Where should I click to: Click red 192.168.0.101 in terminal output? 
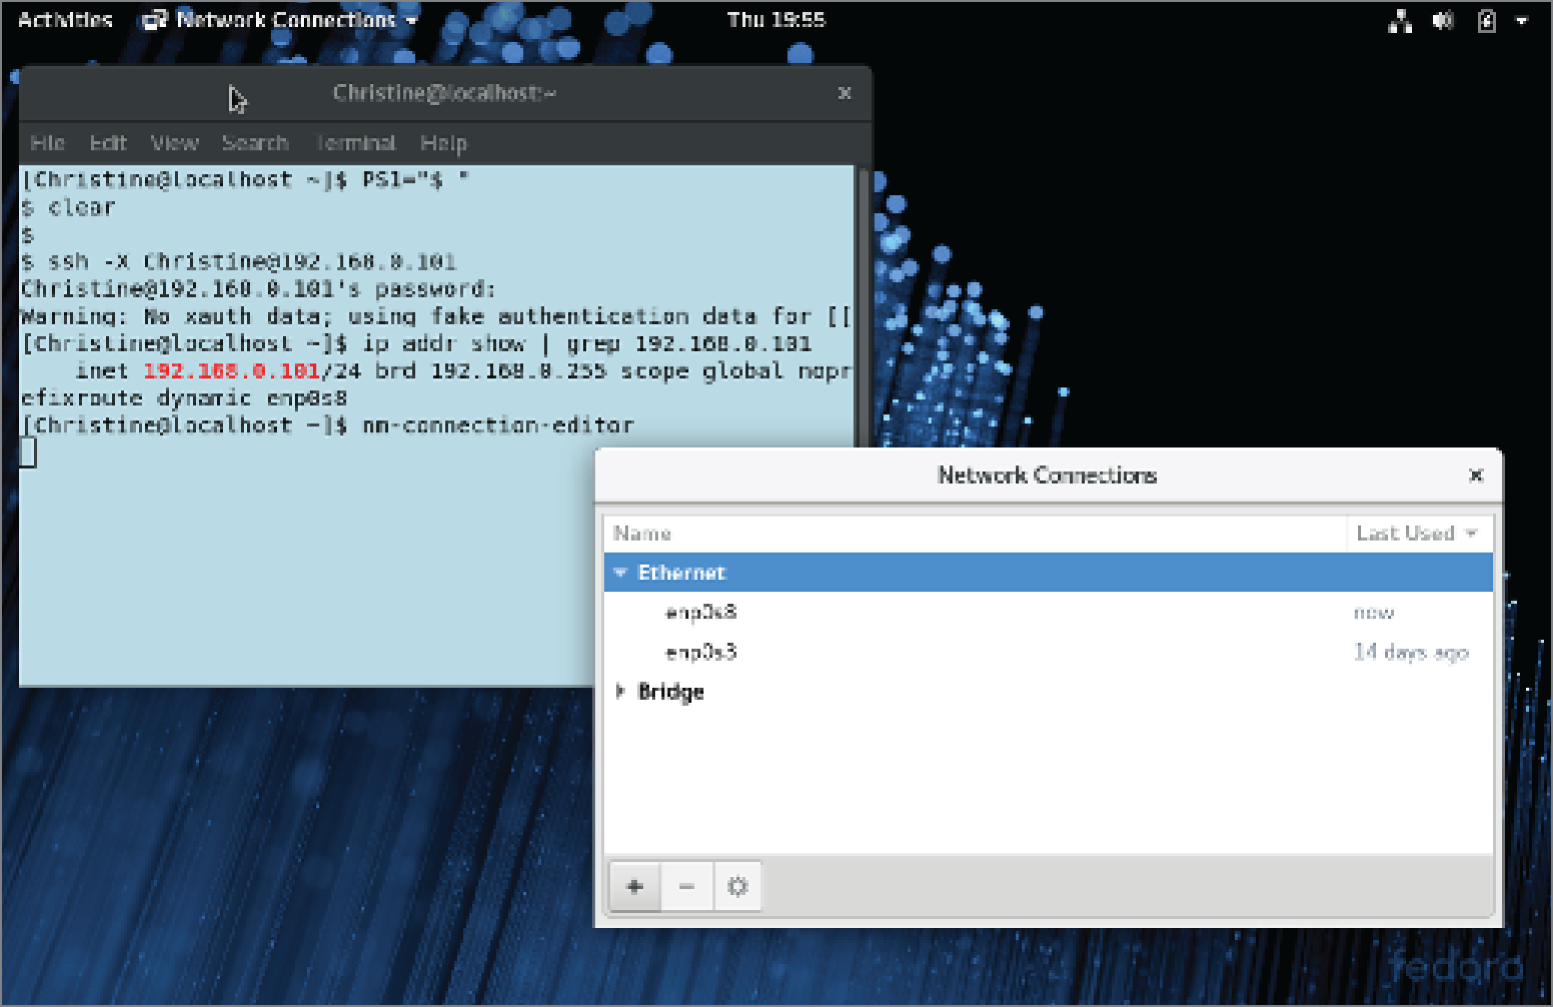click(x=231, y=371)
